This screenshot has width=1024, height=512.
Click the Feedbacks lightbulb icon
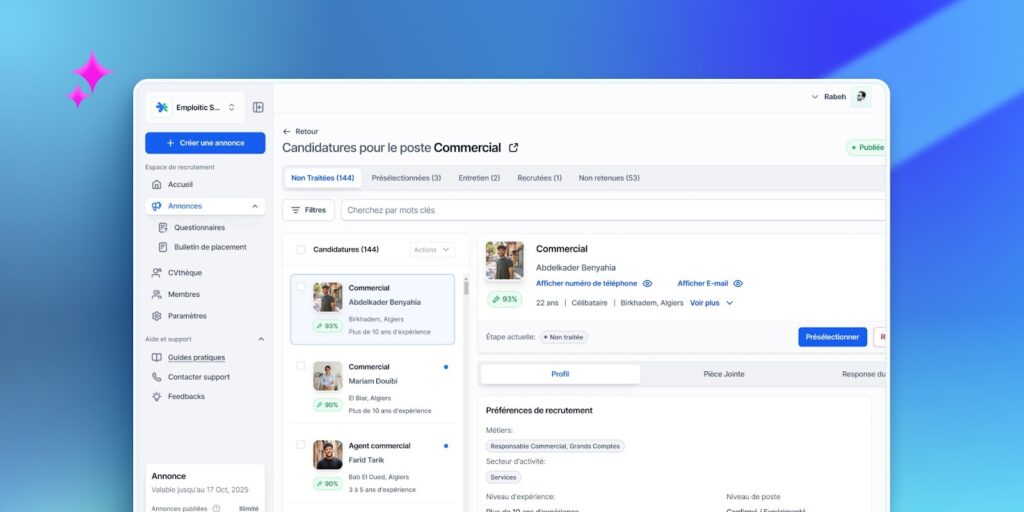point(157,397)
